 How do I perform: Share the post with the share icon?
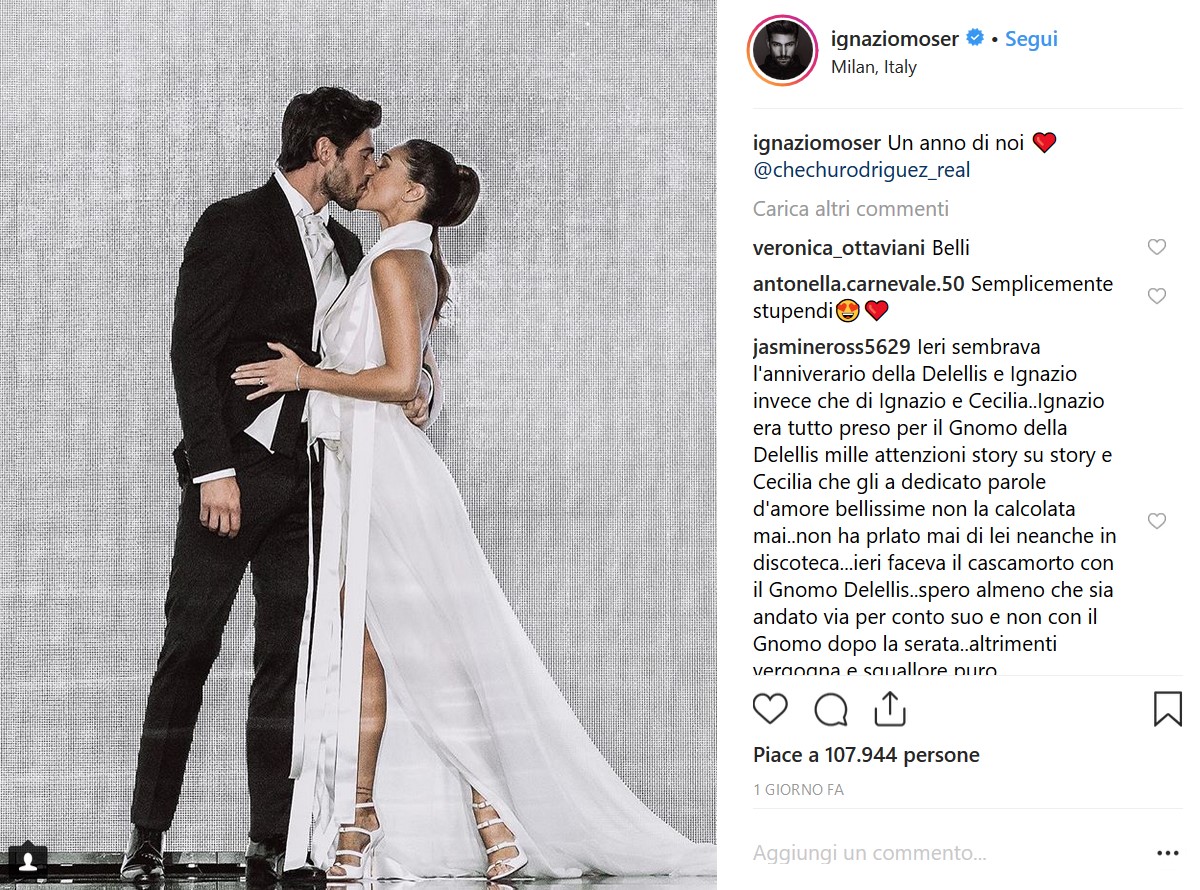coord(889,708)
